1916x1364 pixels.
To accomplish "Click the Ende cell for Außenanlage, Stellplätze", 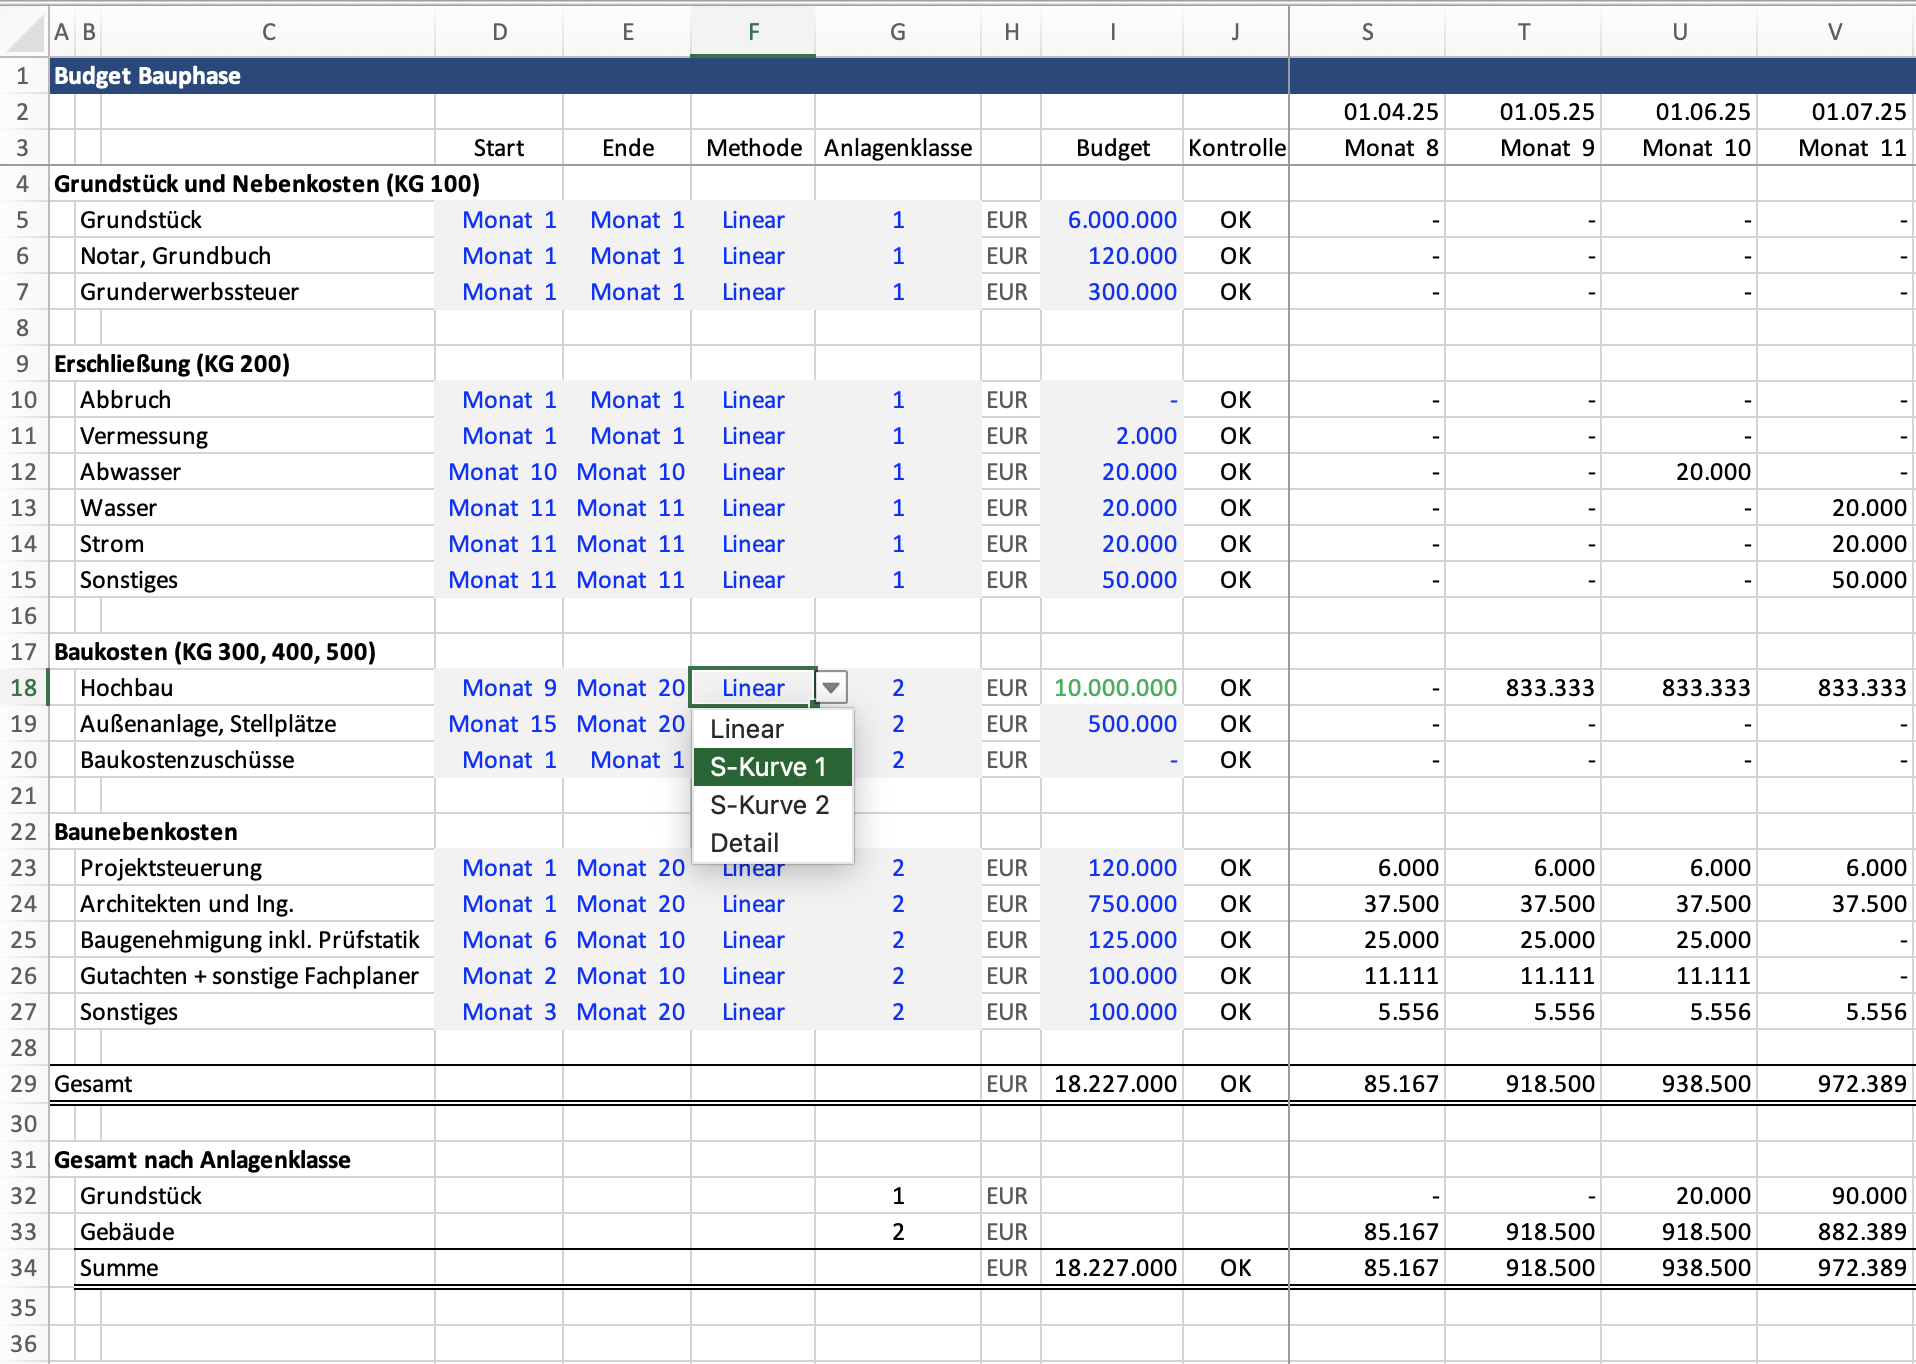I will 627,724.
